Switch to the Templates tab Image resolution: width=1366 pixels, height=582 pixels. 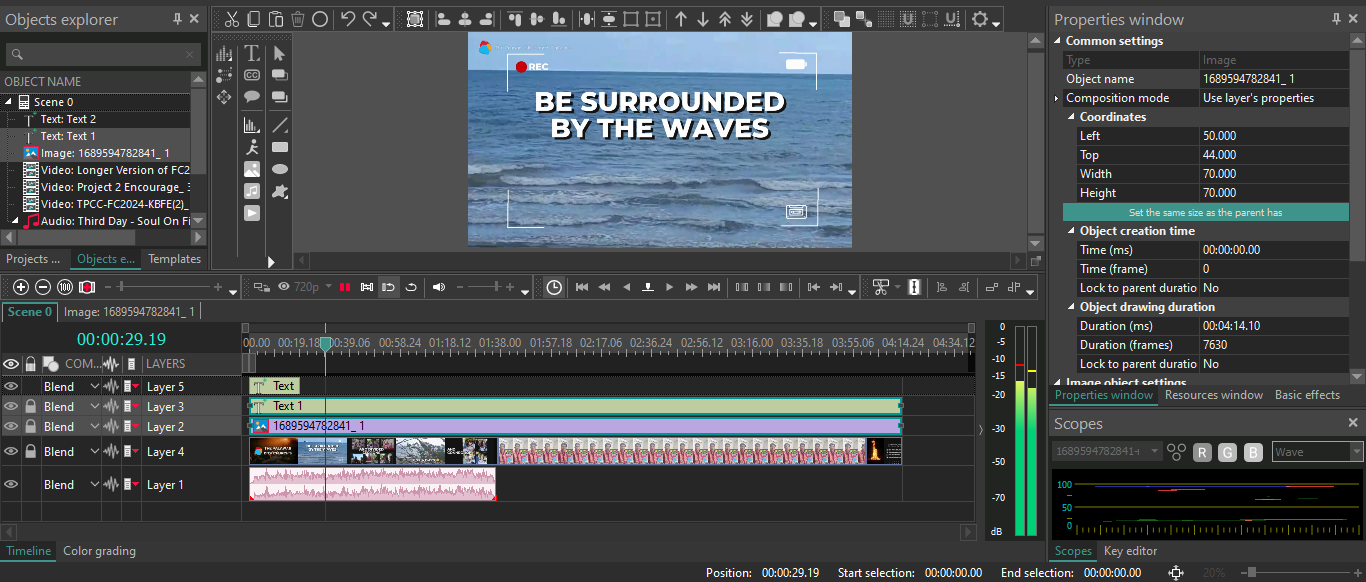(174, 259)
